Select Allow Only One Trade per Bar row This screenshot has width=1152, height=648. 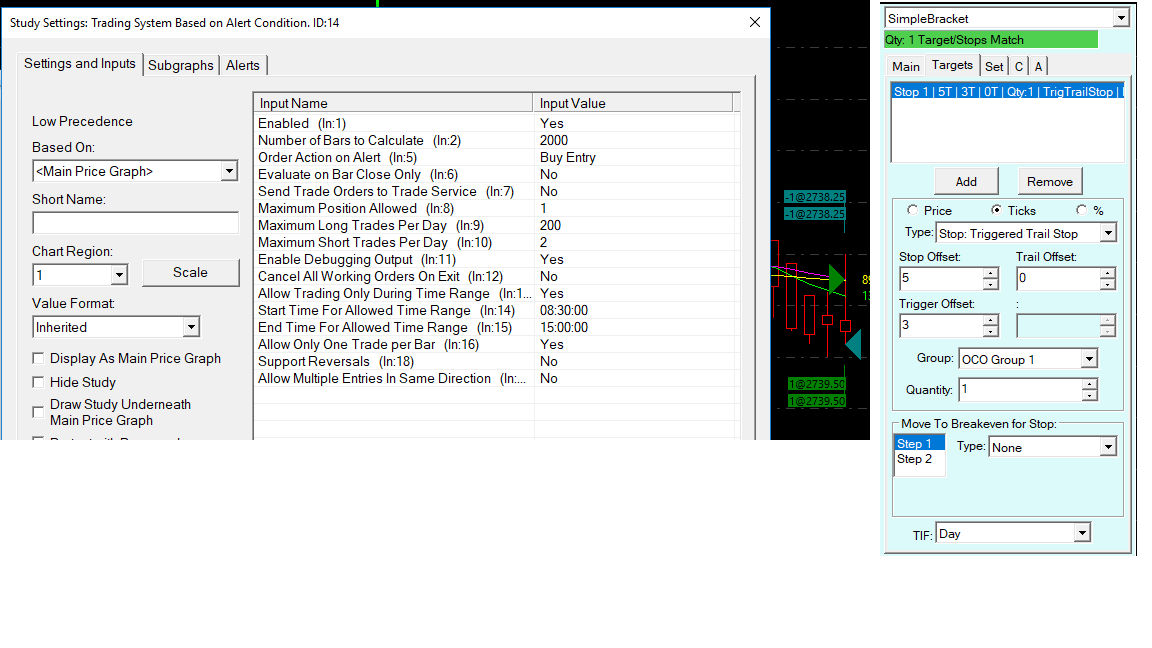click(x=495, y=345)
